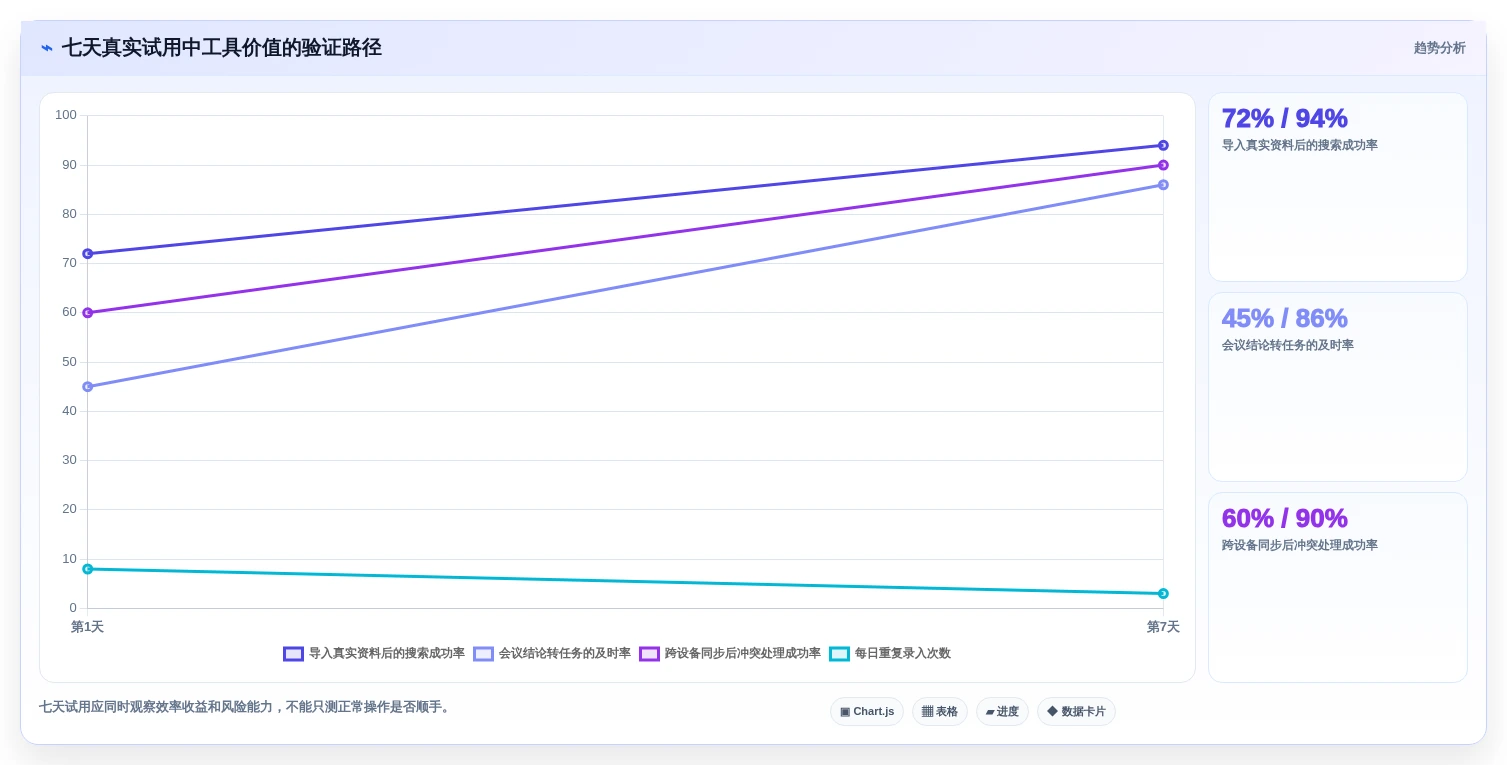This screenshot has height=765, width=1507.
Task: Select the 表格 tag chip
Action: click(939, 712)
